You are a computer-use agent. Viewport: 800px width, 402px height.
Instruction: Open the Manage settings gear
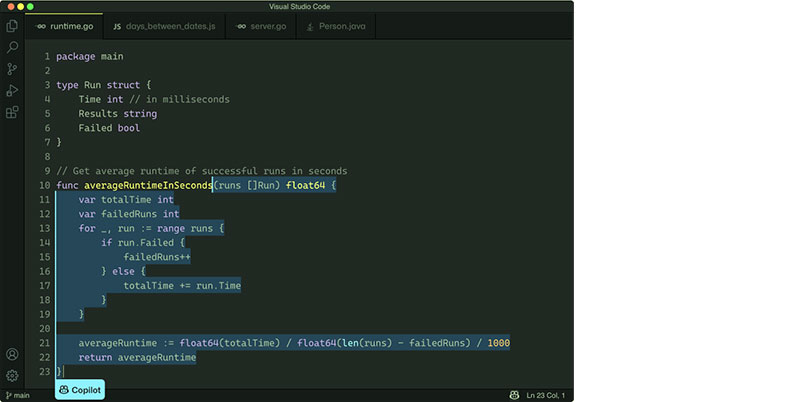pyautogui.click(x=12, y=375)
